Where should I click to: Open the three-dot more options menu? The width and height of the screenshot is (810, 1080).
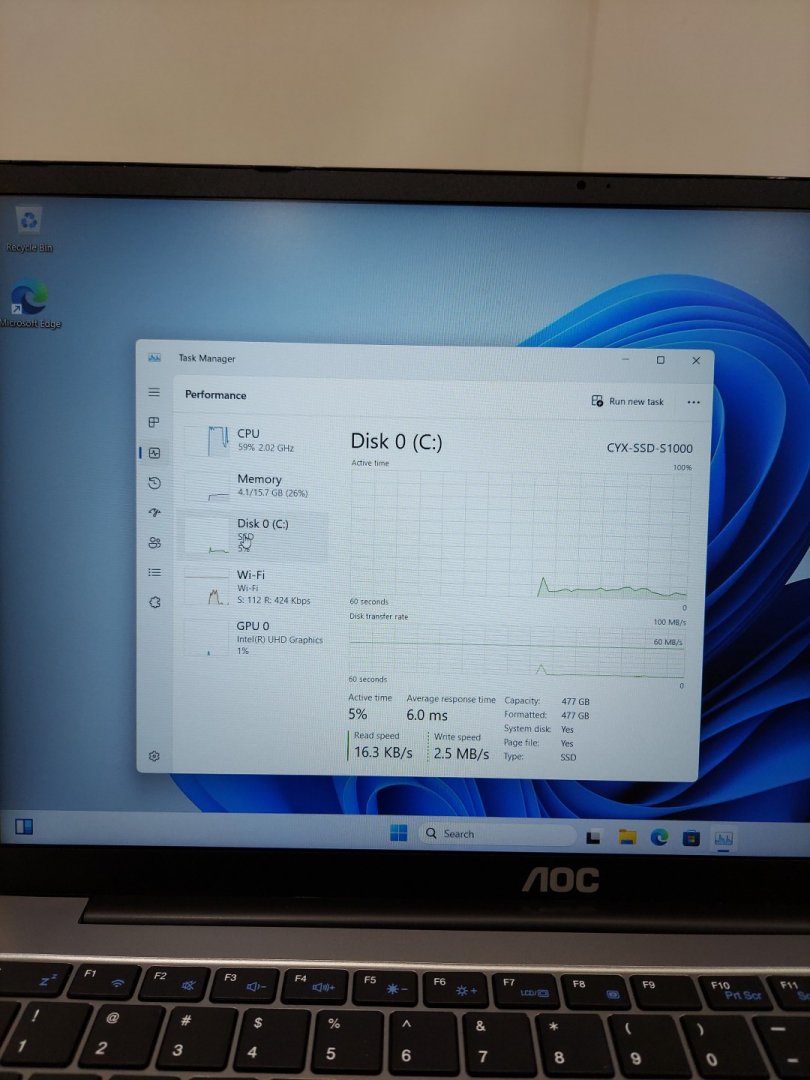(x=693, y=402)
